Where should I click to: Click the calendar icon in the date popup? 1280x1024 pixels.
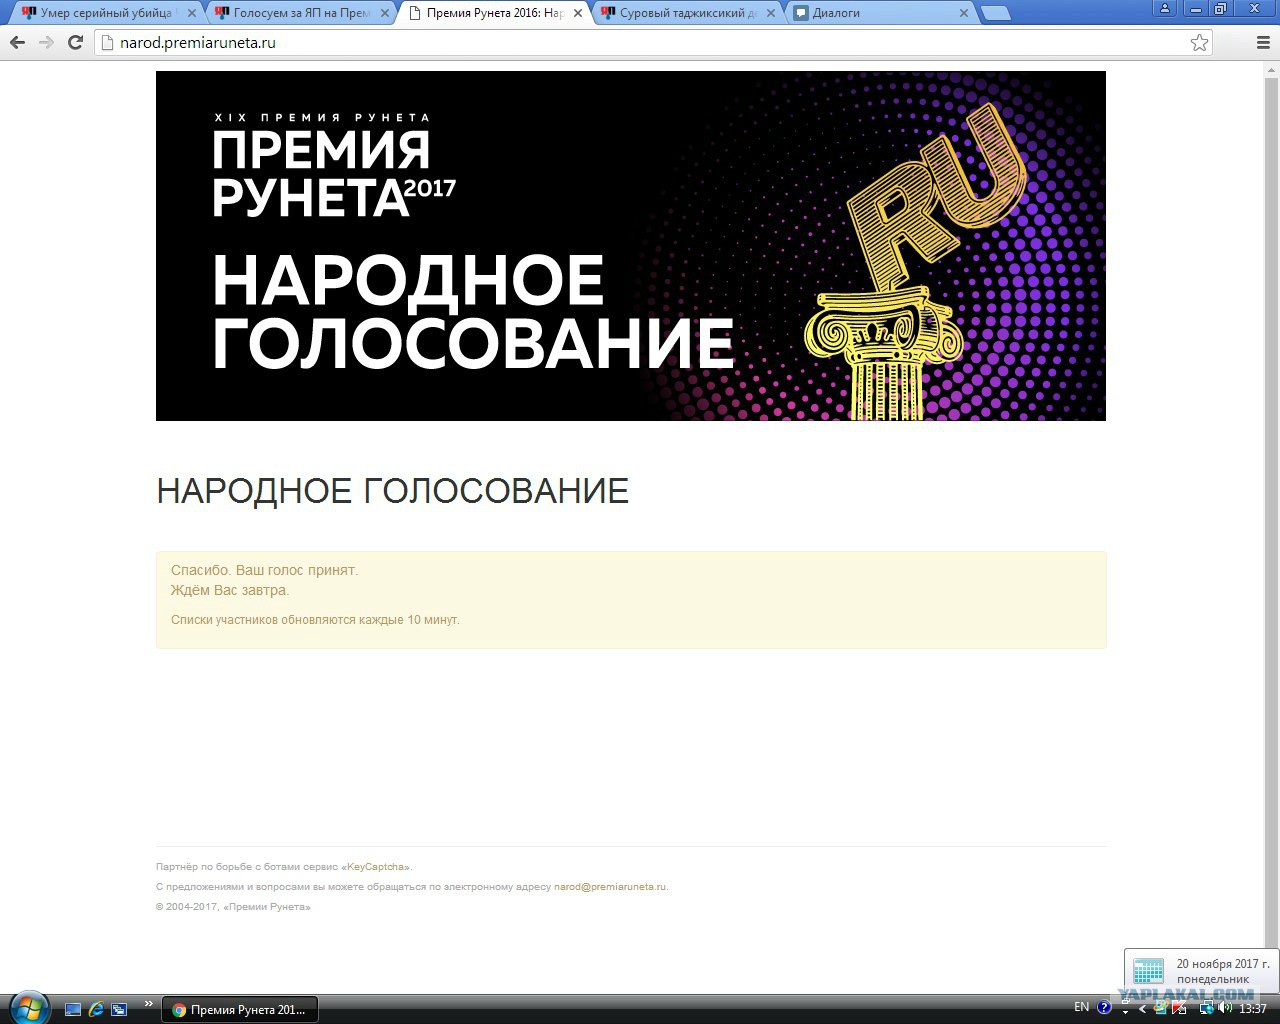click(x=1148, y=971)
